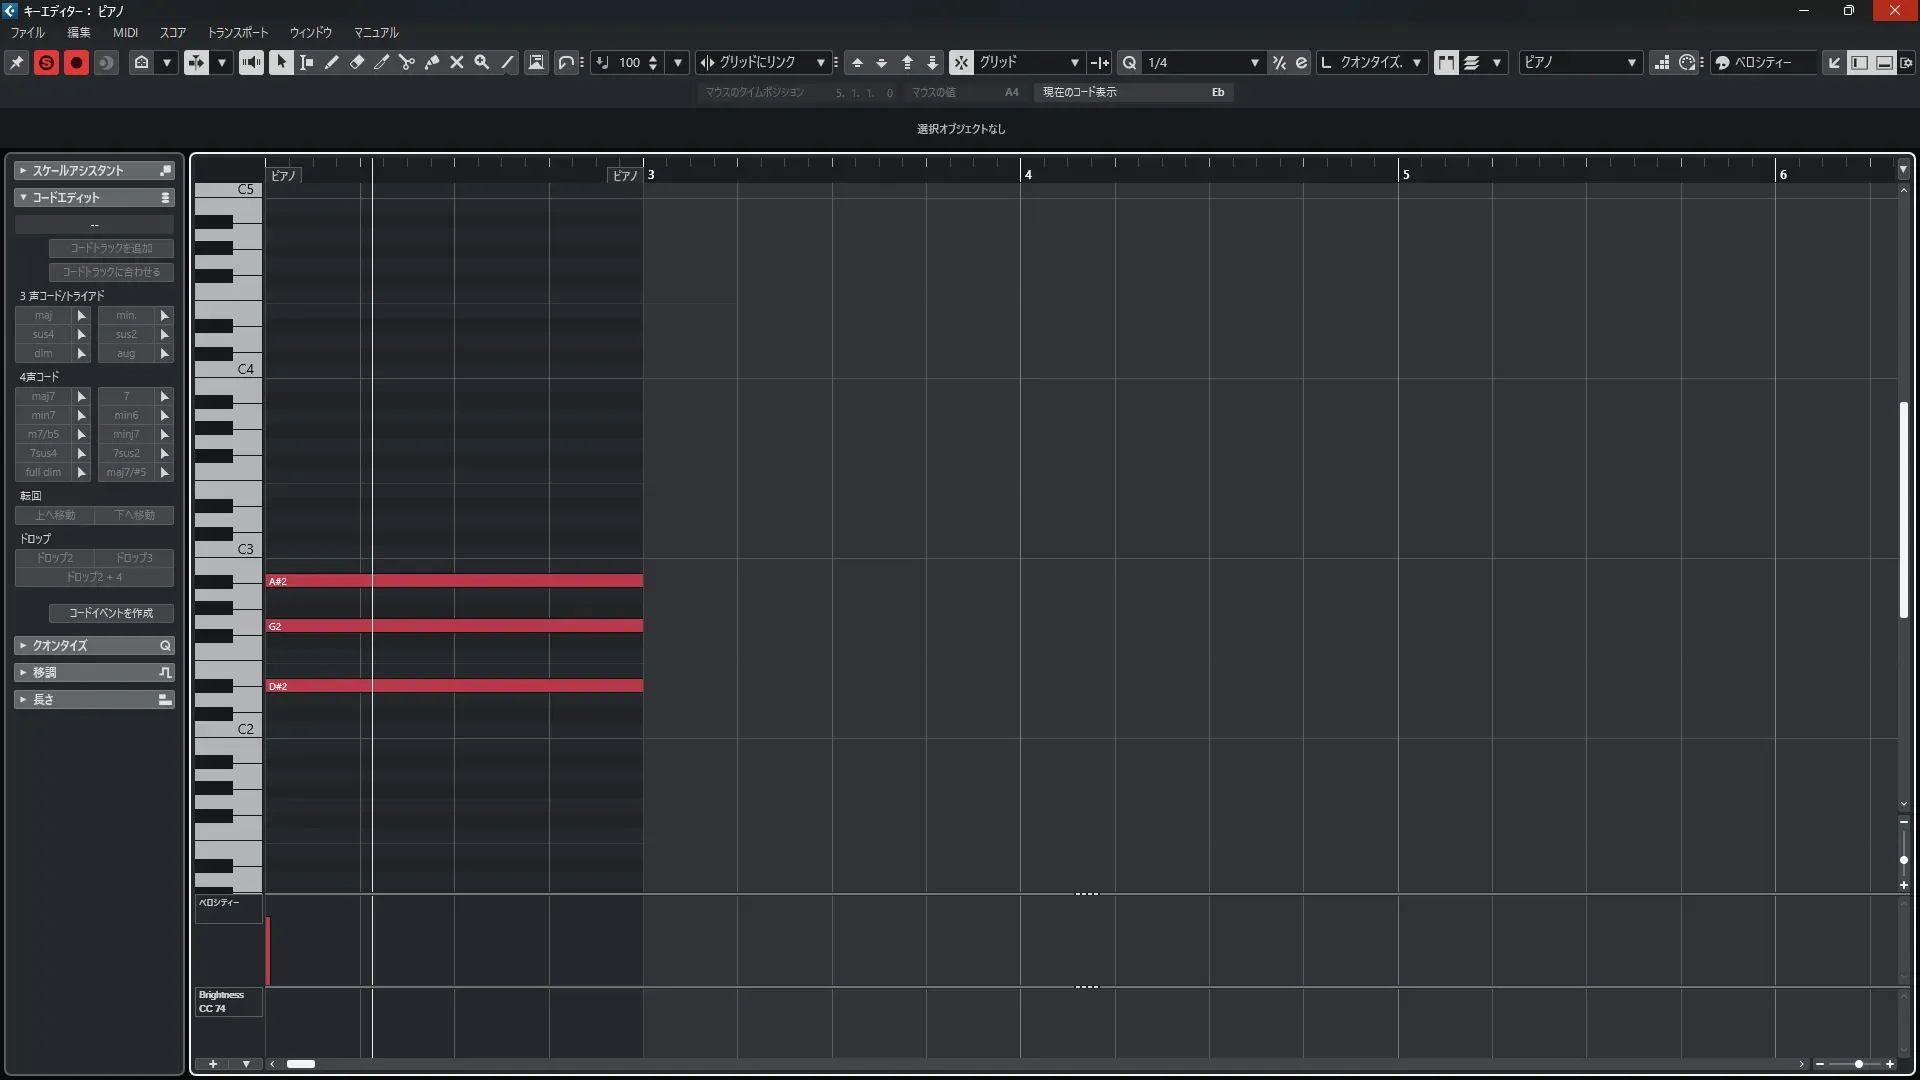Select the Draw pencil tool
Screen dimensions: 1920x1080
332,62
